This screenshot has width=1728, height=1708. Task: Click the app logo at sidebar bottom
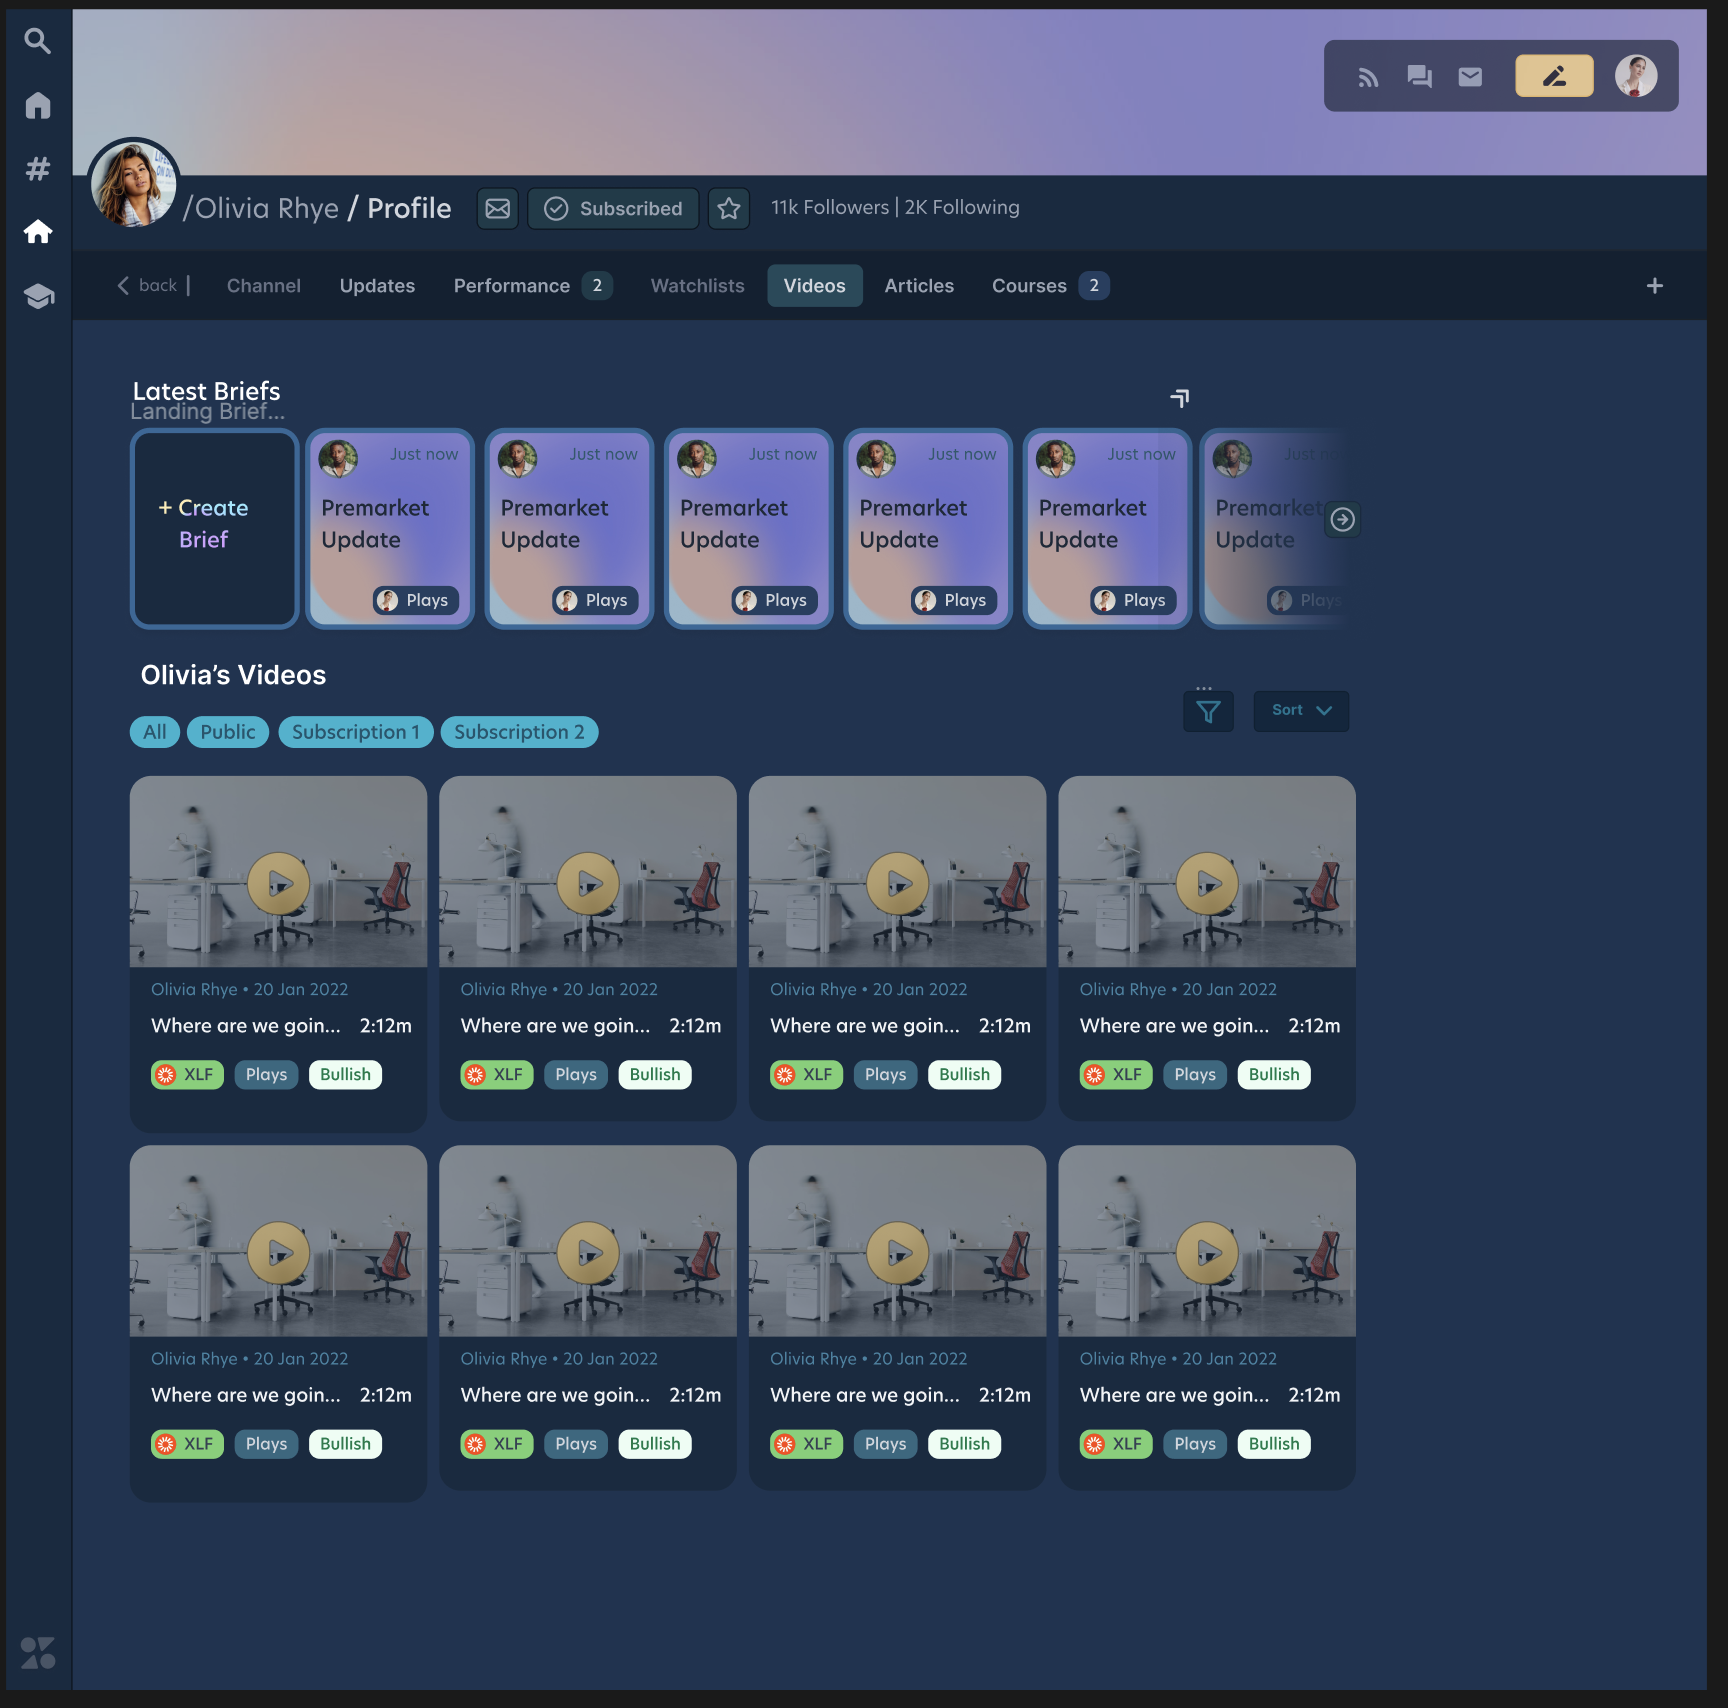(38, 1652)
